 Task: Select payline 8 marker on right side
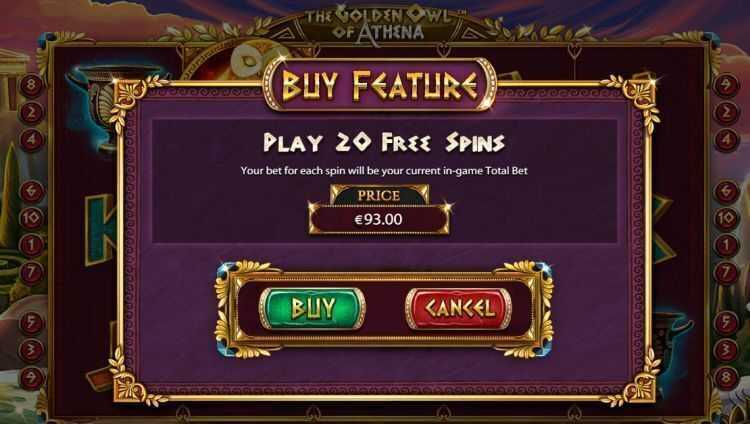pos(726,378)
